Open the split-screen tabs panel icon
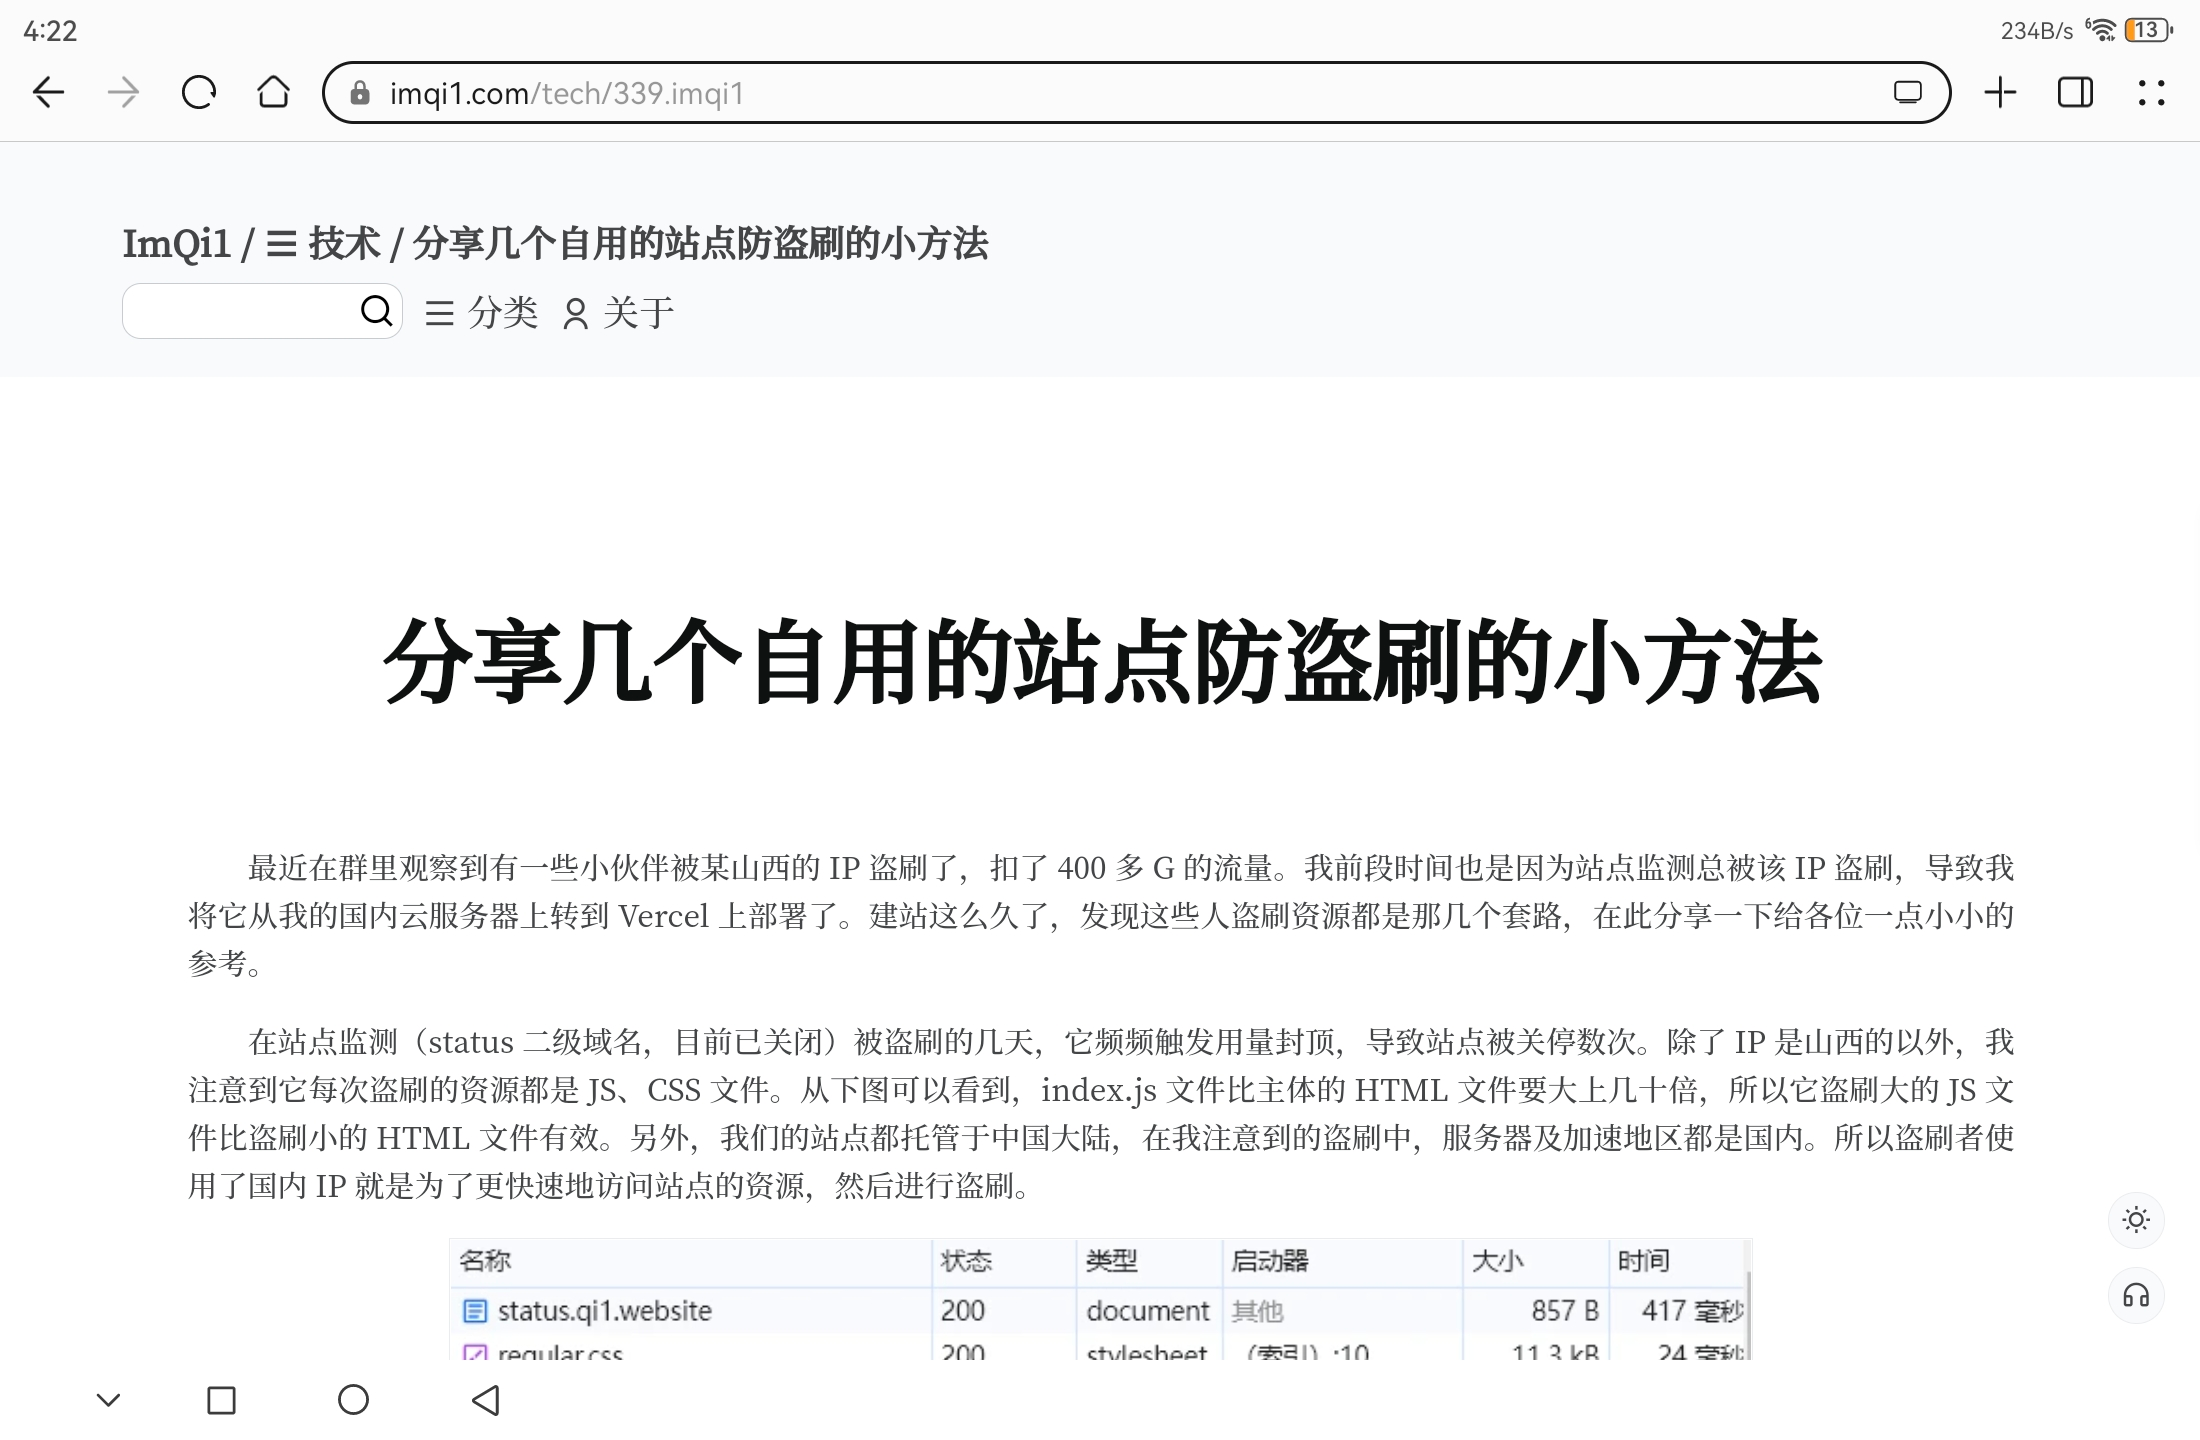 pyautogui.click(x=2075, y=93)
